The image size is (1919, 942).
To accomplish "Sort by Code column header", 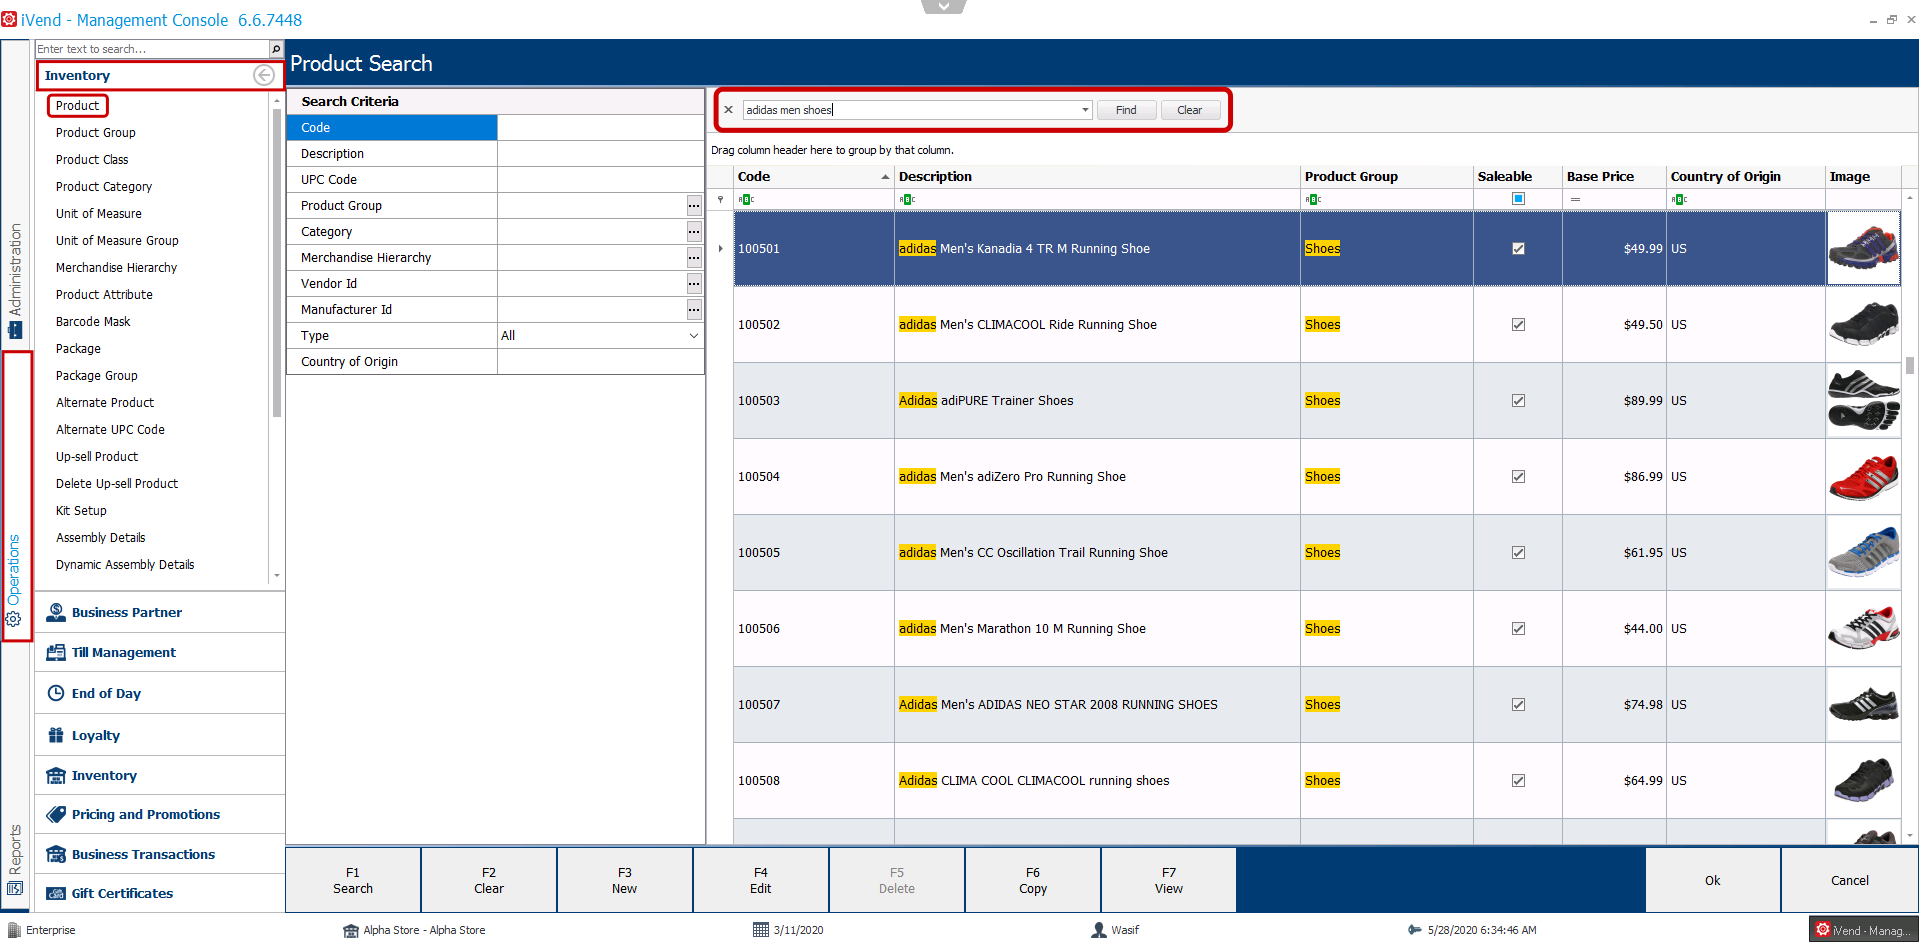I will tap(813, 176).
